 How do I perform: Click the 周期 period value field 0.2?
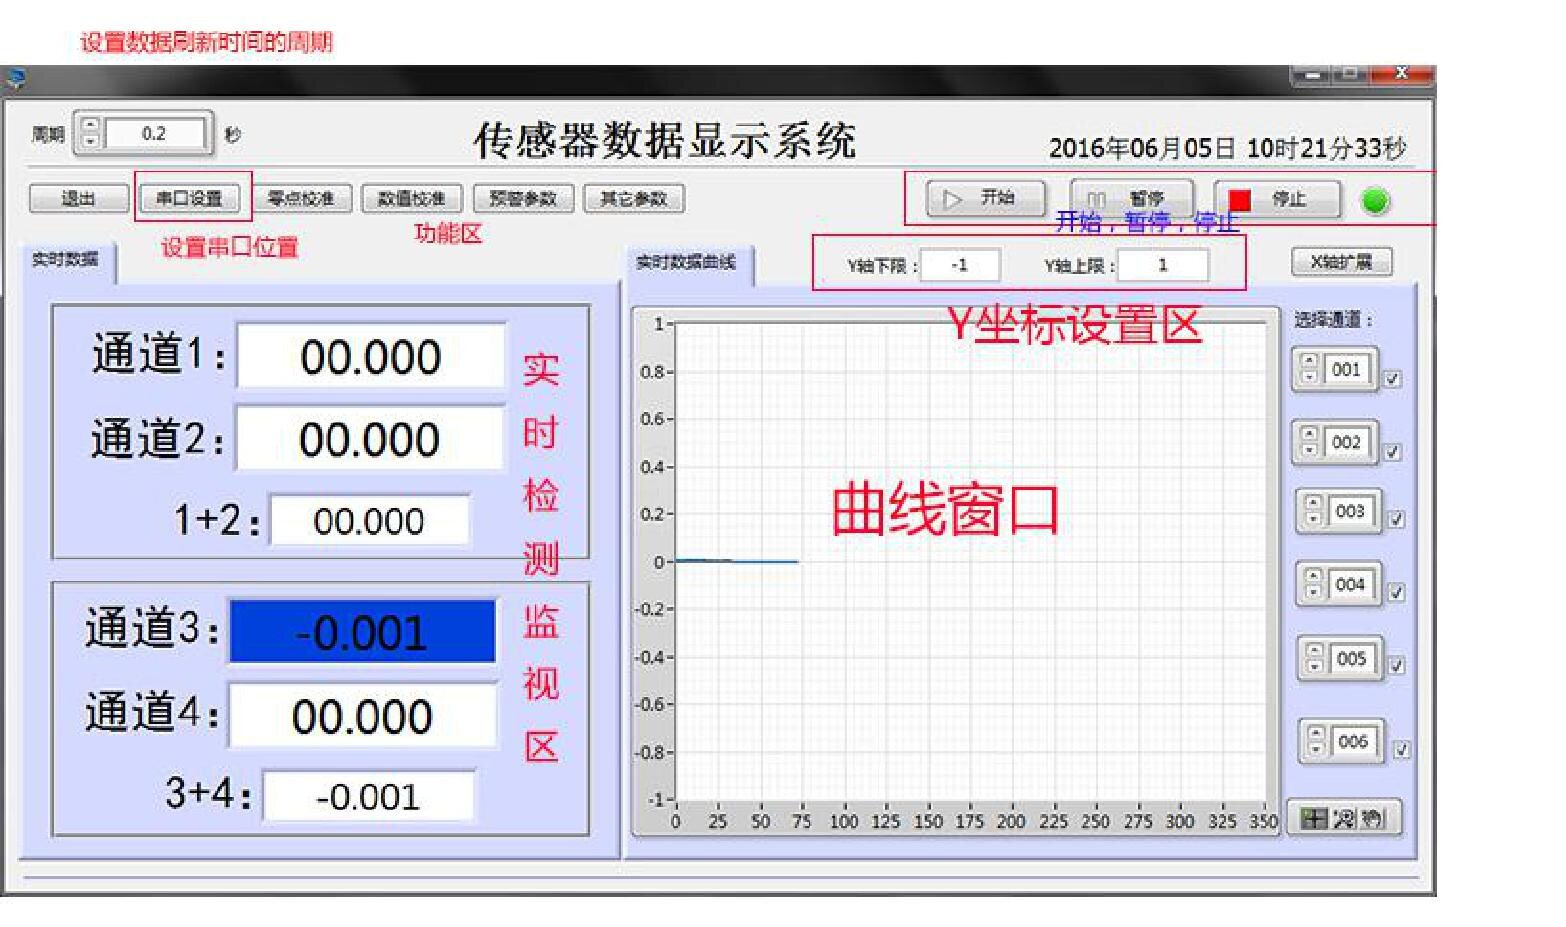tap(155, 134)
